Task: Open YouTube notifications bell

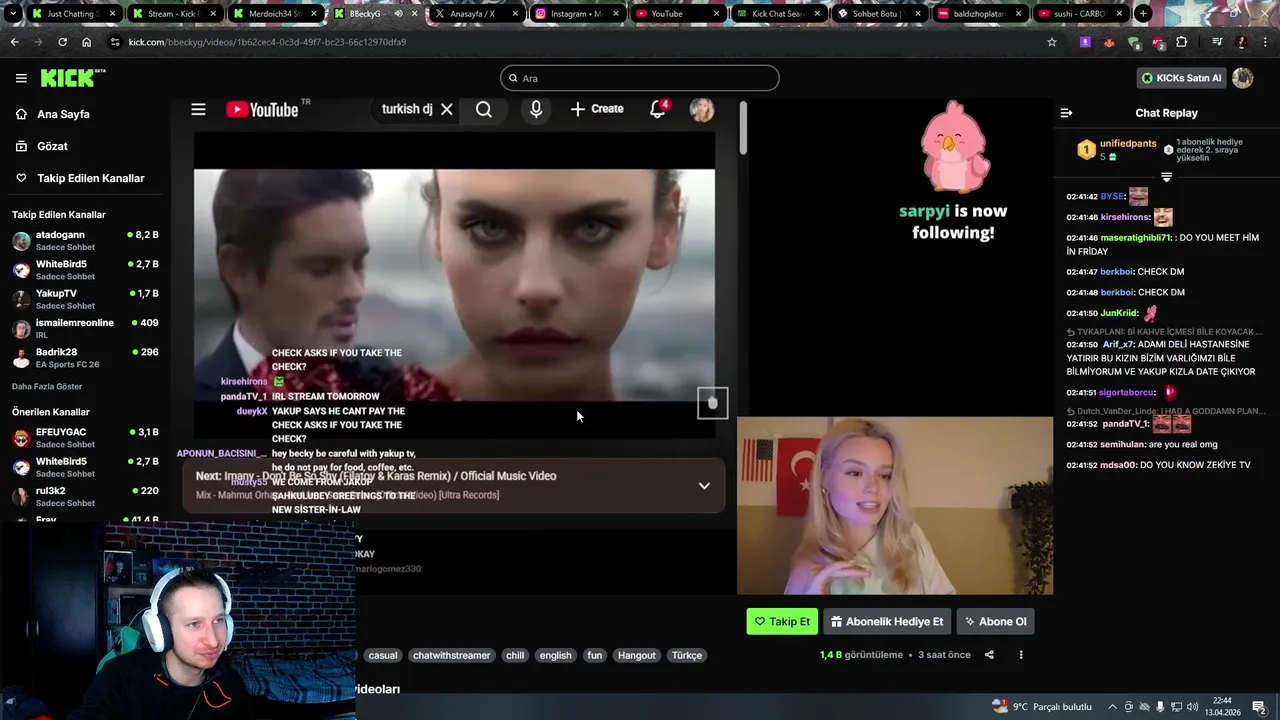Action: [658, 109]
